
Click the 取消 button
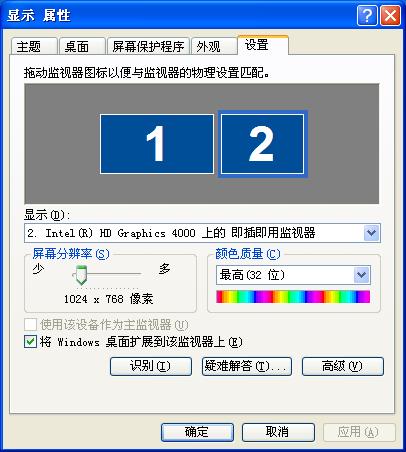coord(278,432)
